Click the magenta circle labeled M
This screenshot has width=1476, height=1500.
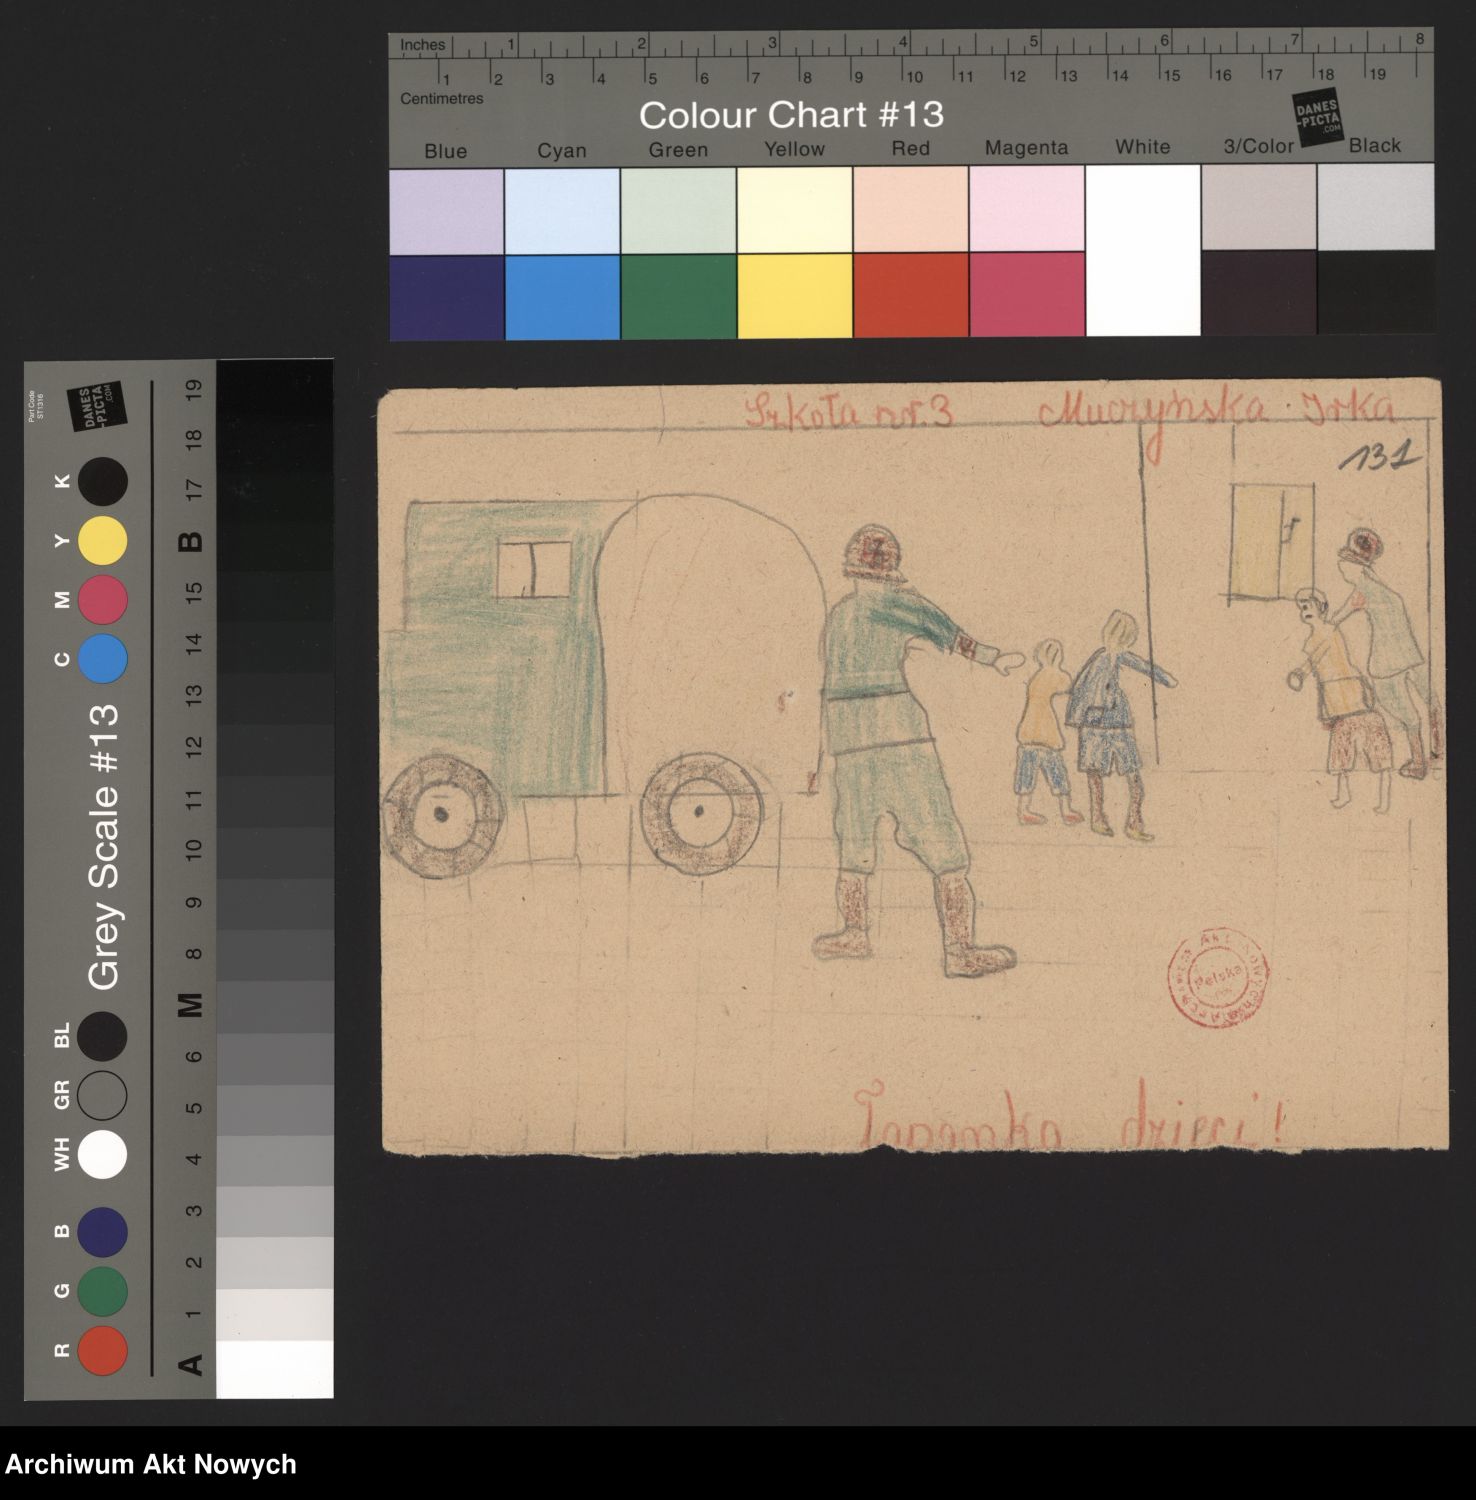pos(103,600)
